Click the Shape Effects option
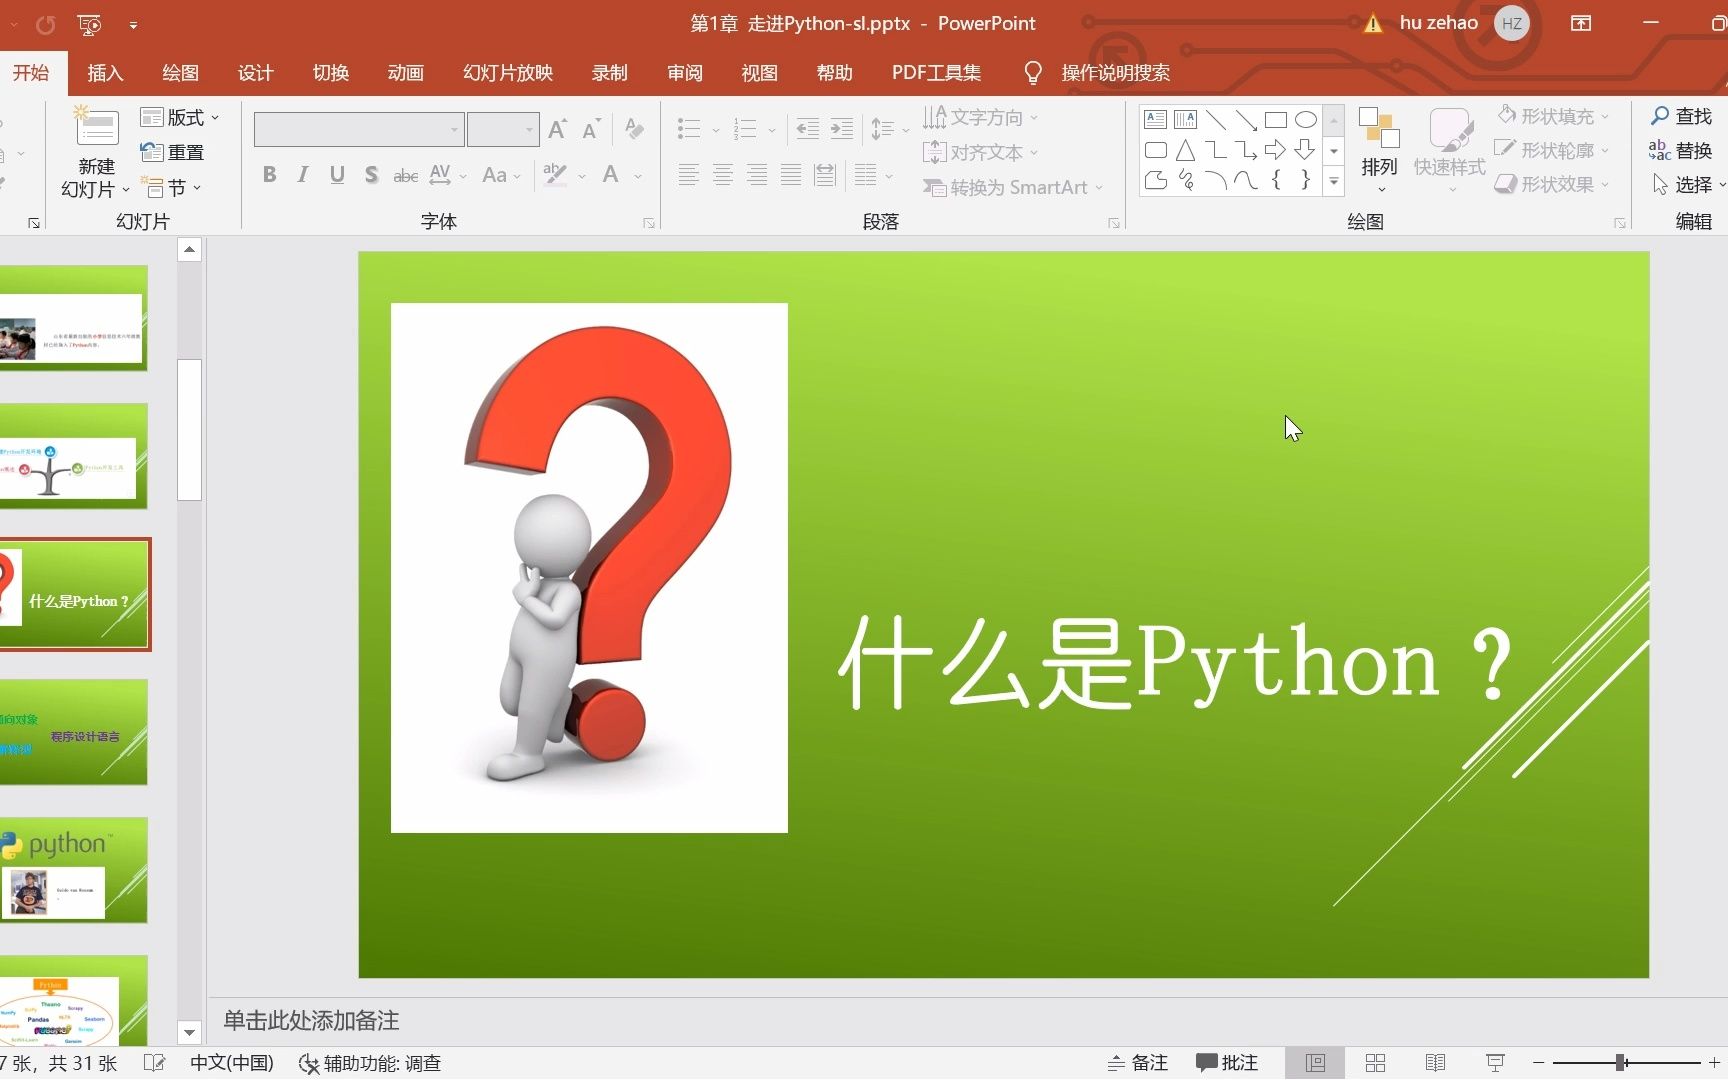The width and height of the screenshot is (1728, 1080). [x=1551, y=184]
